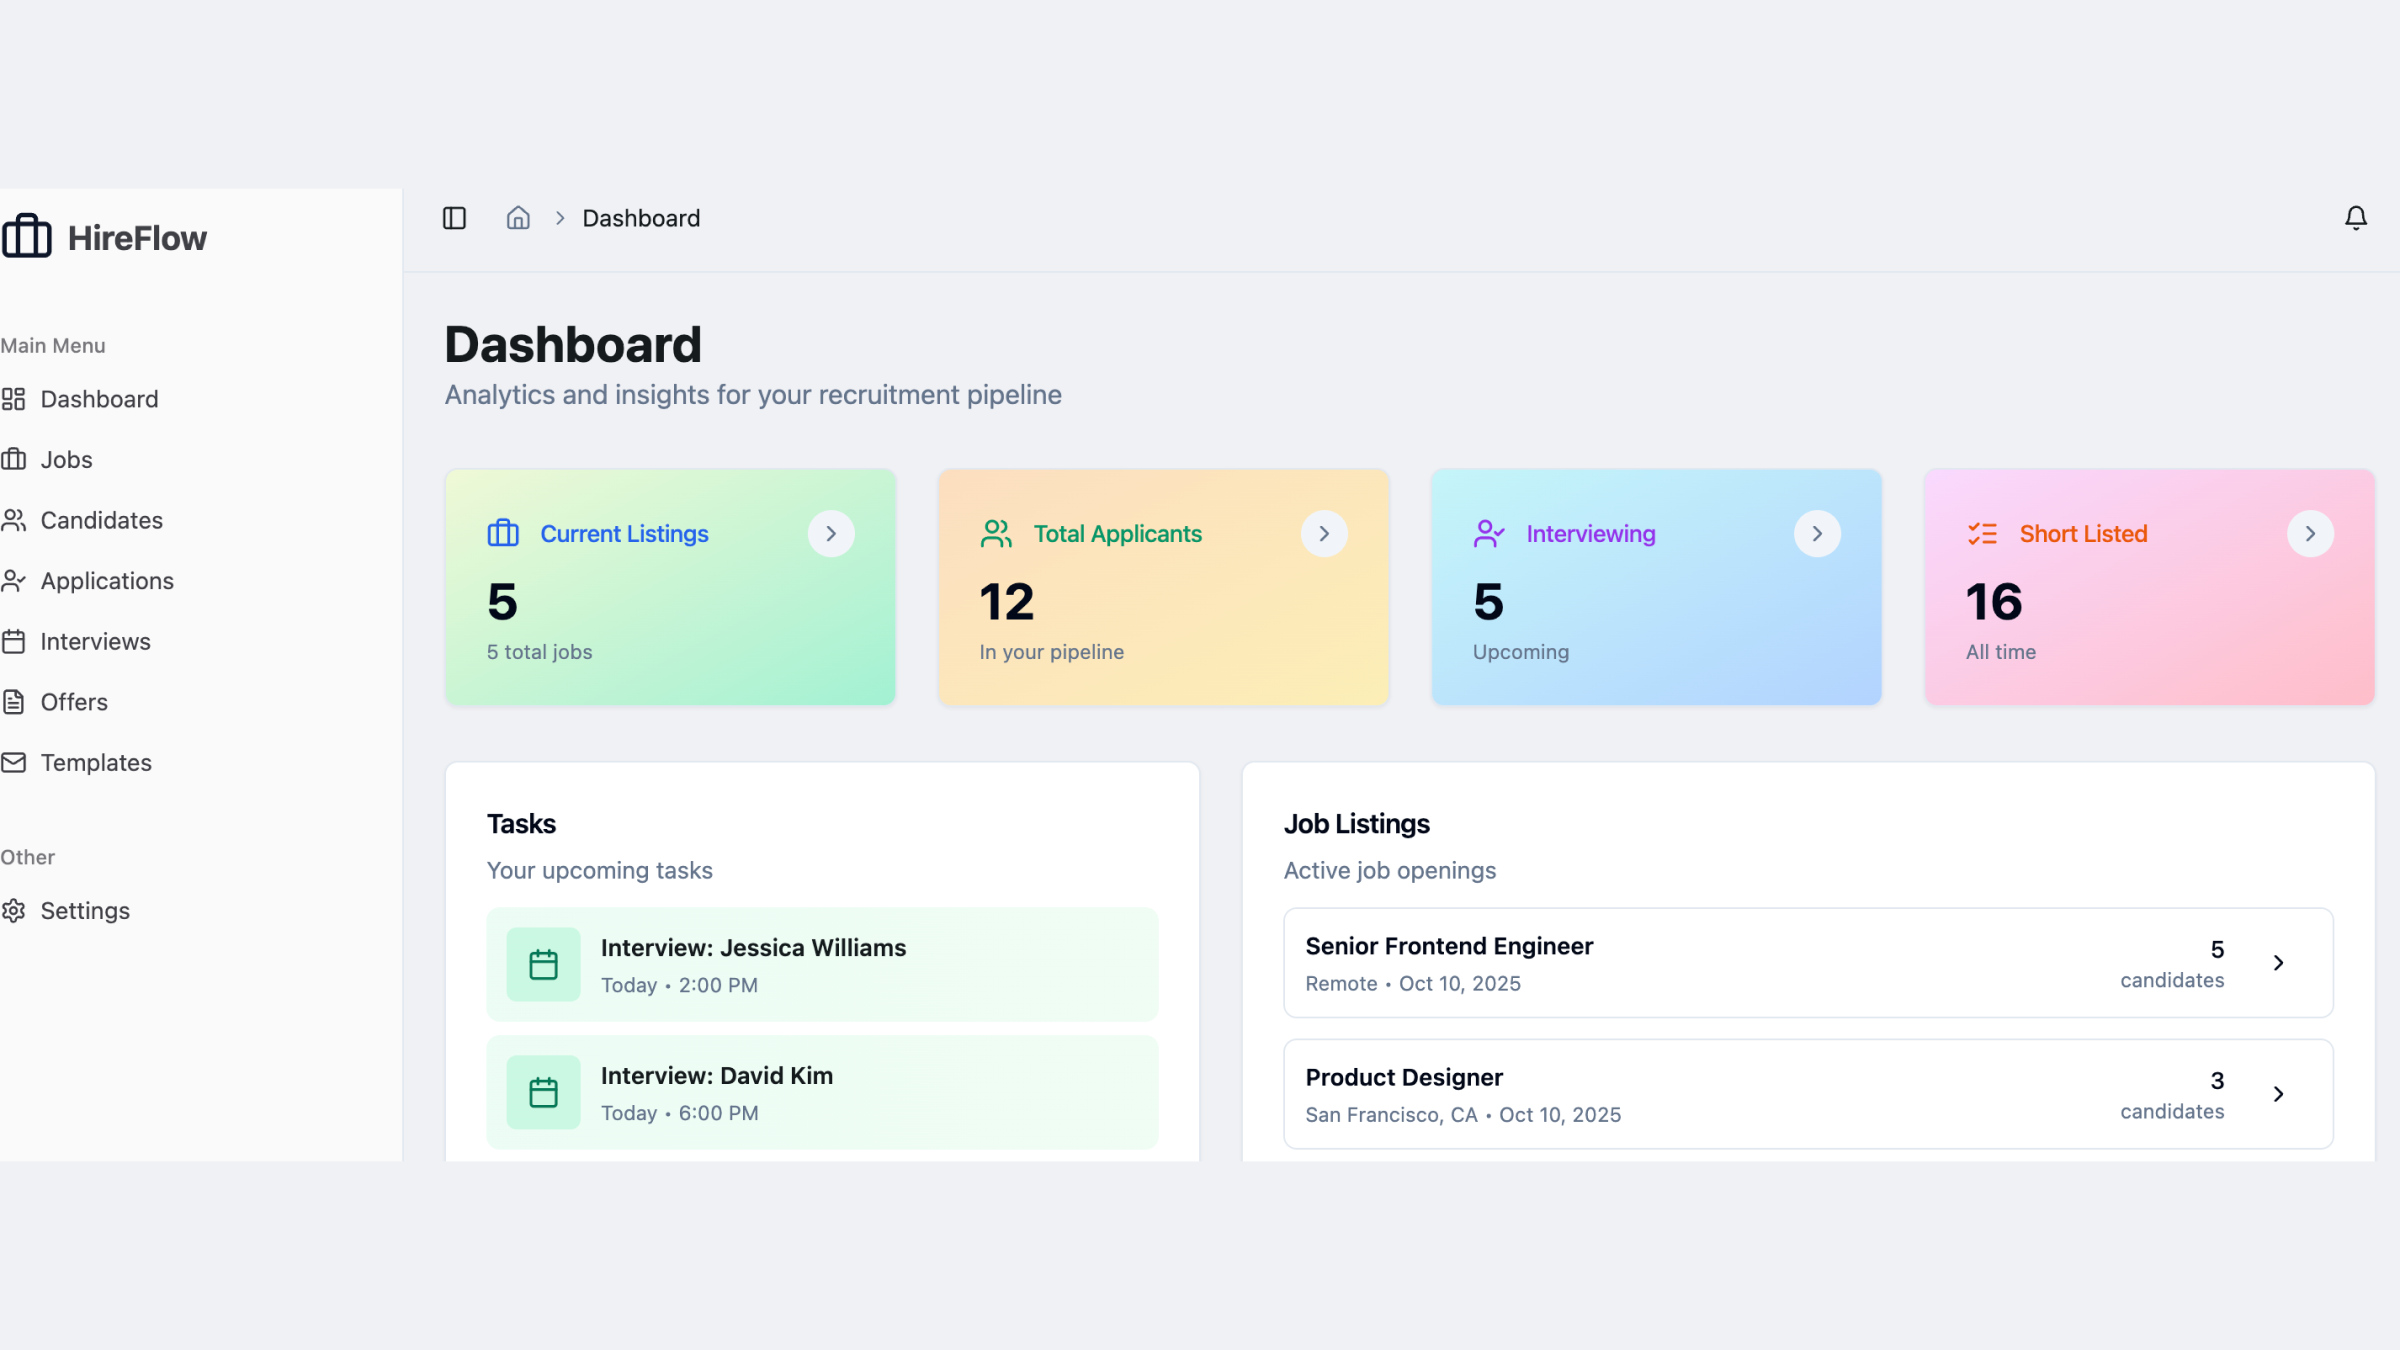
Task: Click the people icon on Total Applicants card
Action: [x=996, y=533]
